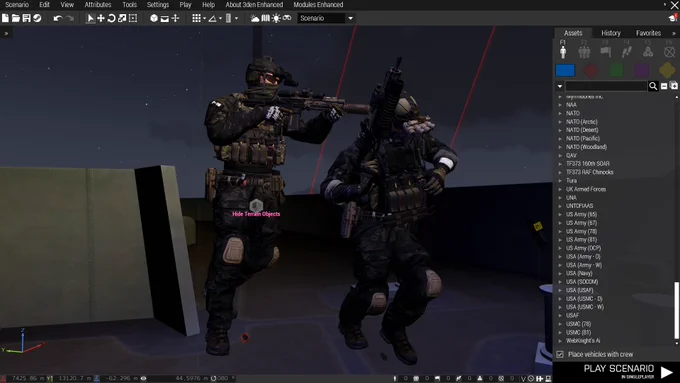This screenshot has height=383, width=680.
Task: Open rotation grid dropdown arrow
Action: pyautogui.click(x=220, y=19)
